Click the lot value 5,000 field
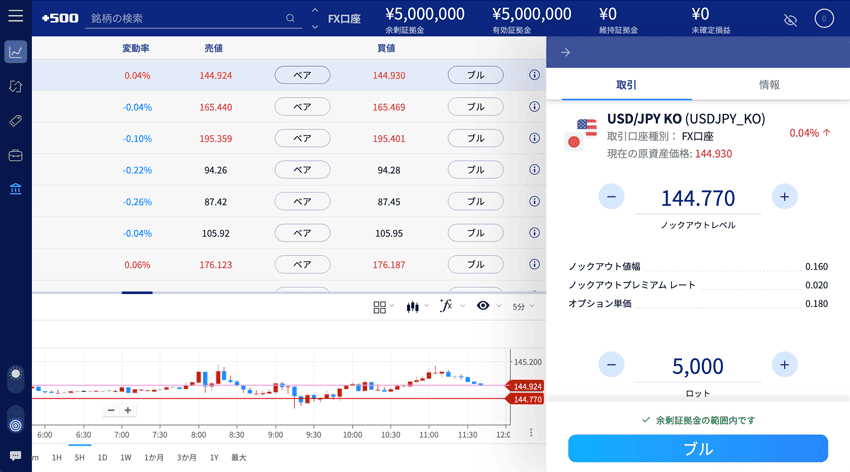This screenshot has height=472, width=850. click(698, 366)
